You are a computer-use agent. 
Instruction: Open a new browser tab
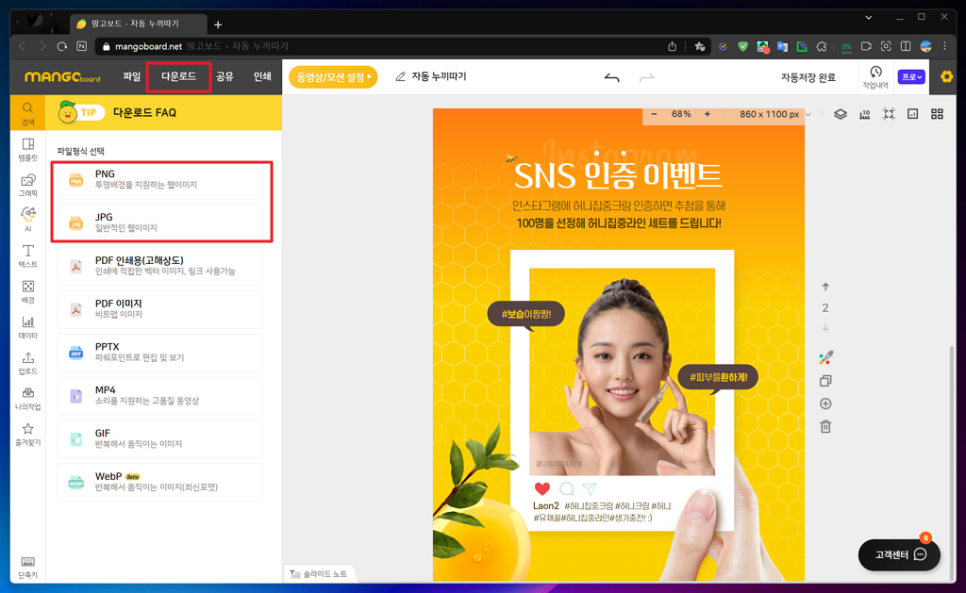(x=217, y=25)
